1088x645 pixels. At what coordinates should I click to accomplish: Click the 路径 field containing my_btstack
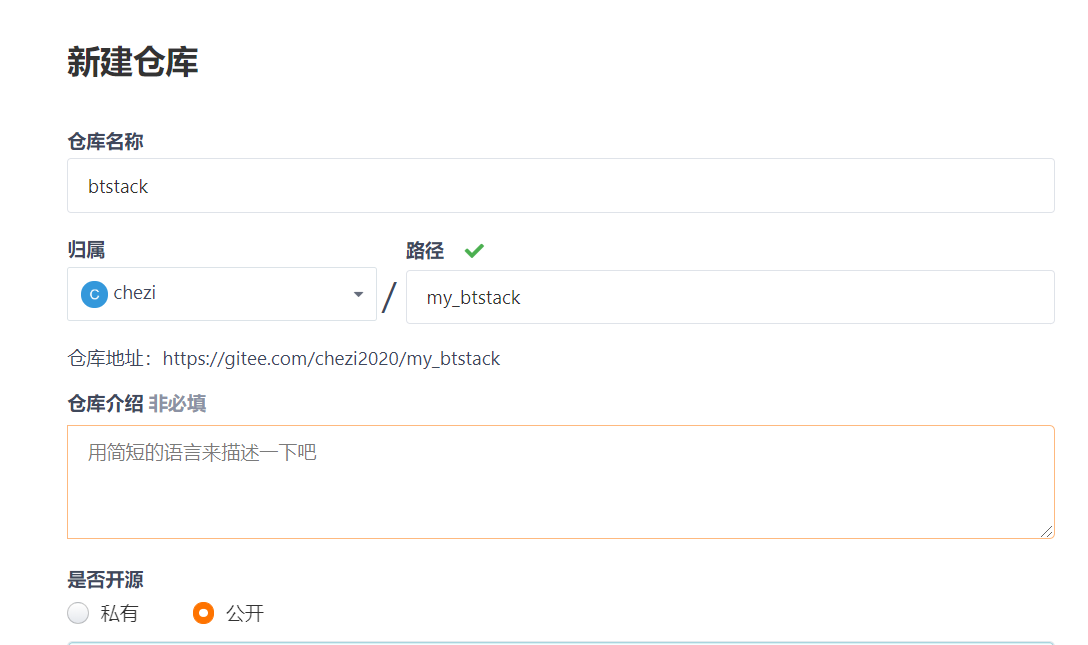730,296
